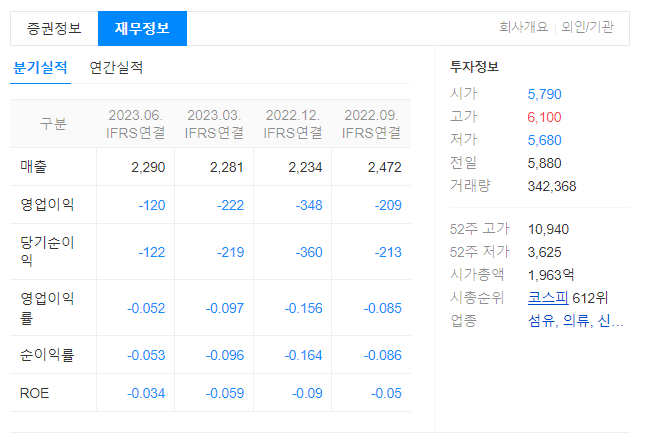Click the ROE value -0.05

click(386, 394)
